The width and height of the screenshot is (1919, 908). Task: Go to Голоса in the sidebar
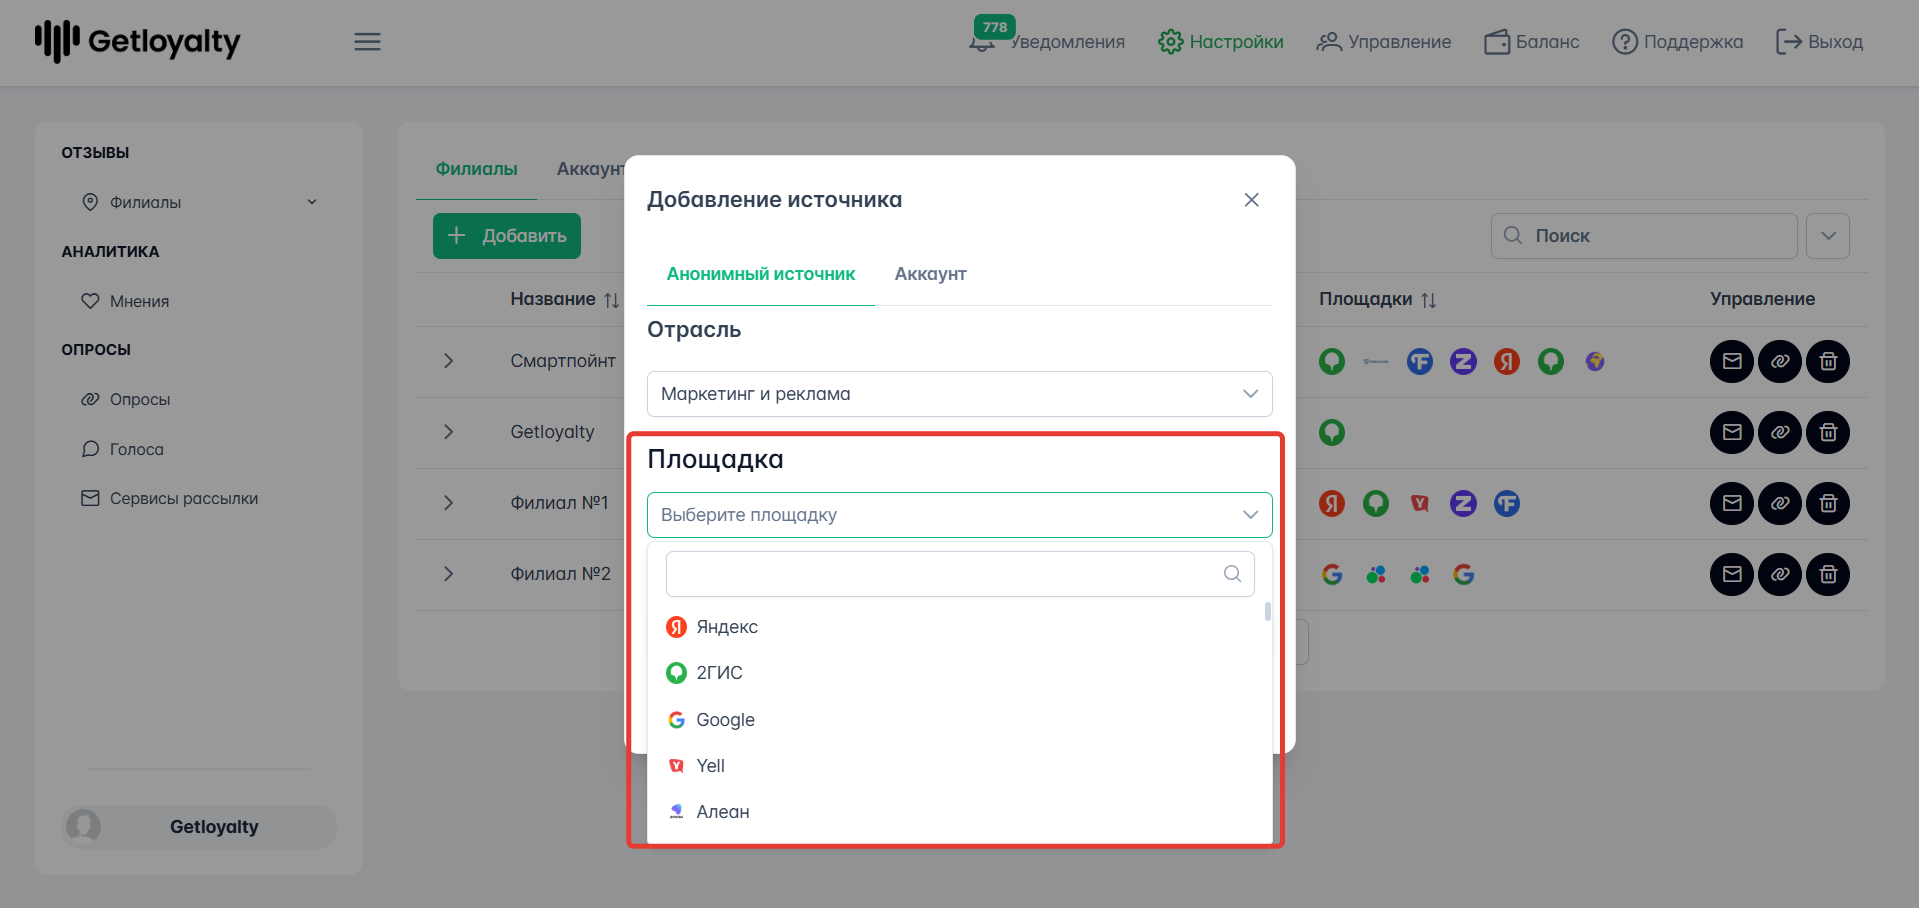pos(123,449)
